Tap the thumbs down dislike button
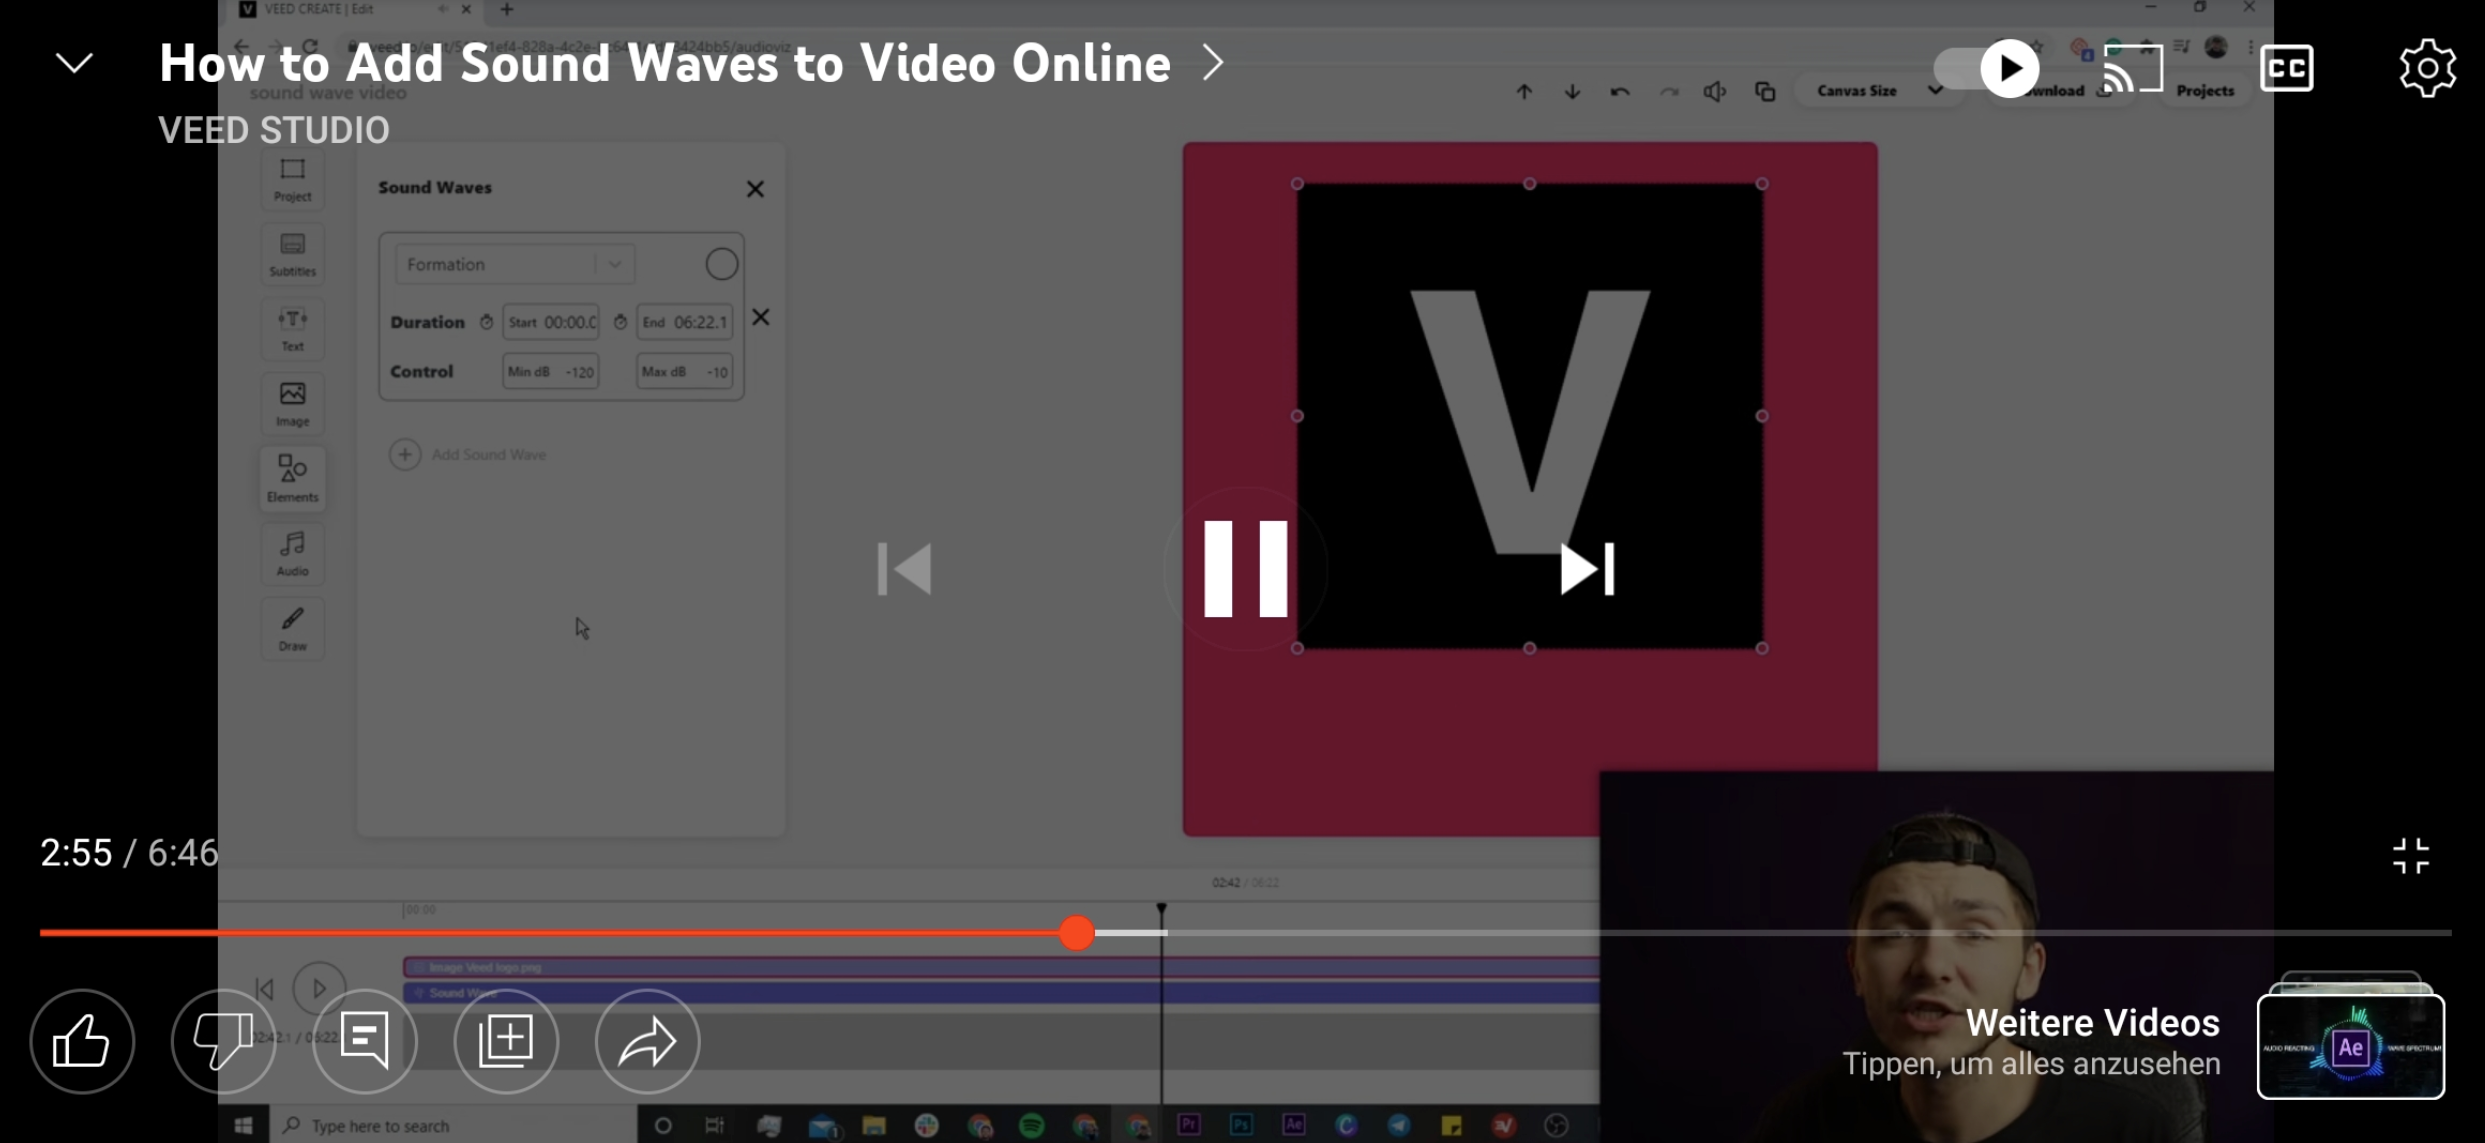 [223, 1041]
